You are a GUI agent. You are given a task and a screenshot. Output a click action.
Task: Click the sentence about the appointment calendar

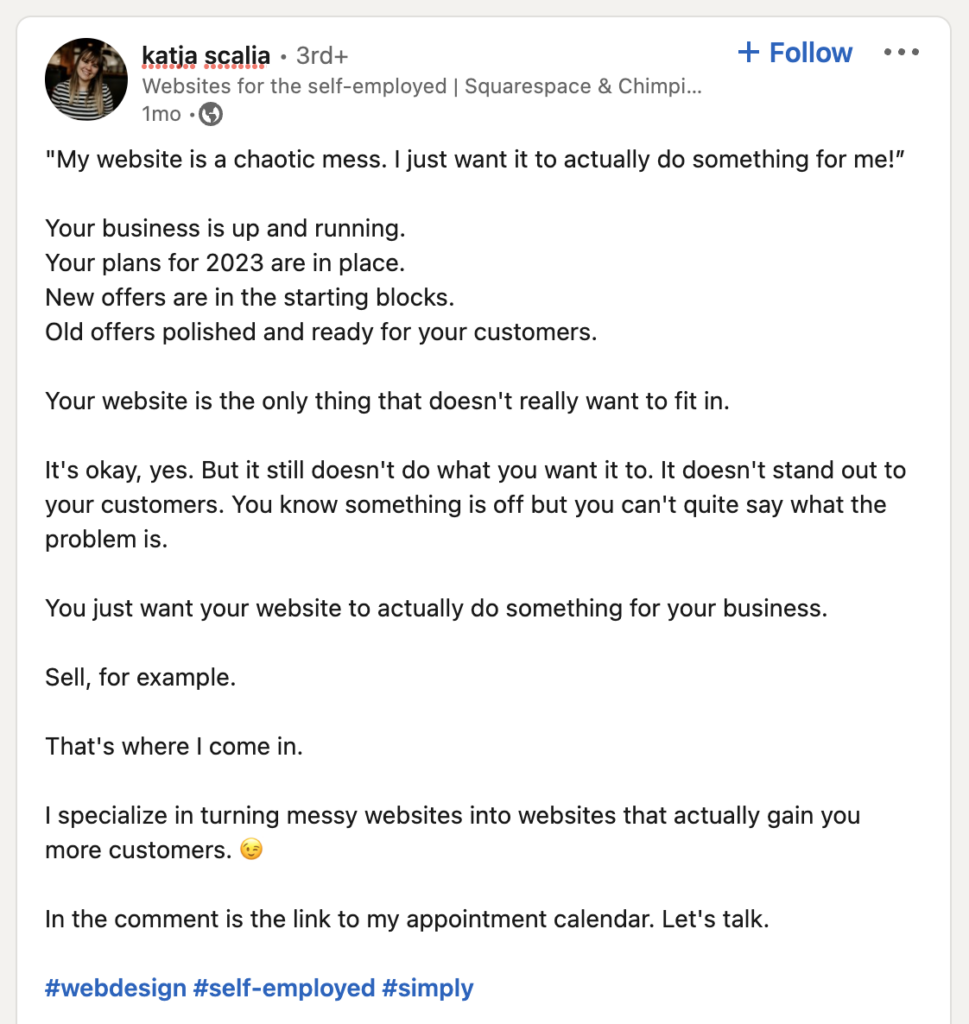[x=407, y=919]
